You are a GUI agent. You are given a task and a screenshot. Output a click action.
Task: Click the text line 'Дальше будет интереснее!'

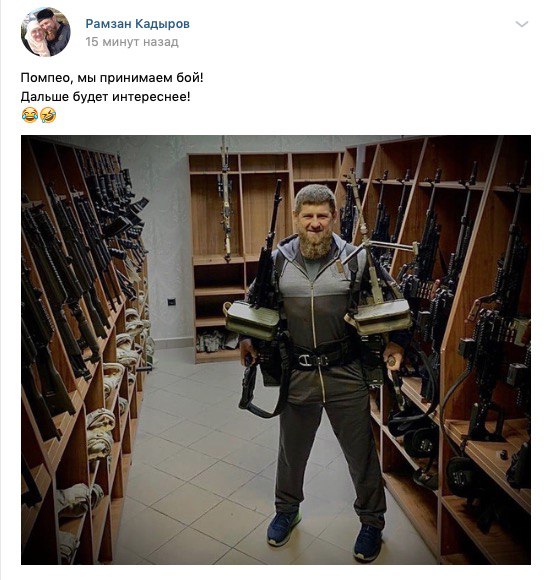(105, 97)
